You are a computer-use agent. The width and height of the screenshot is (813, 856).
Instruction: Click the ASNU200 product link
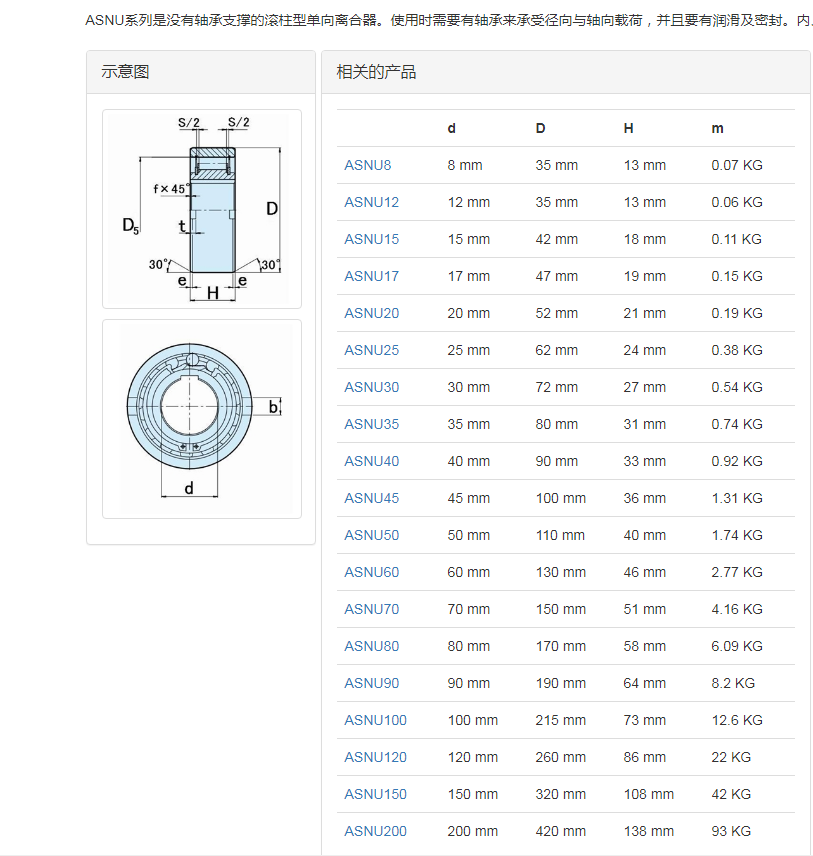click(375, 831)
